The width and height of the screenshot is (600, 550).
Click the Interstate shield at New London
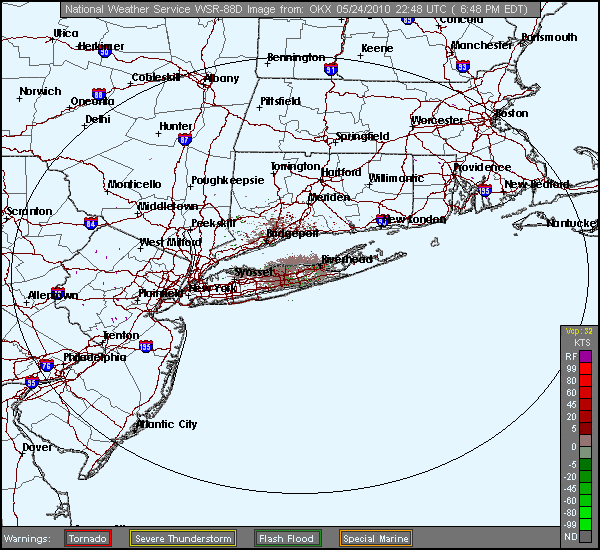[x=382, y=220]
